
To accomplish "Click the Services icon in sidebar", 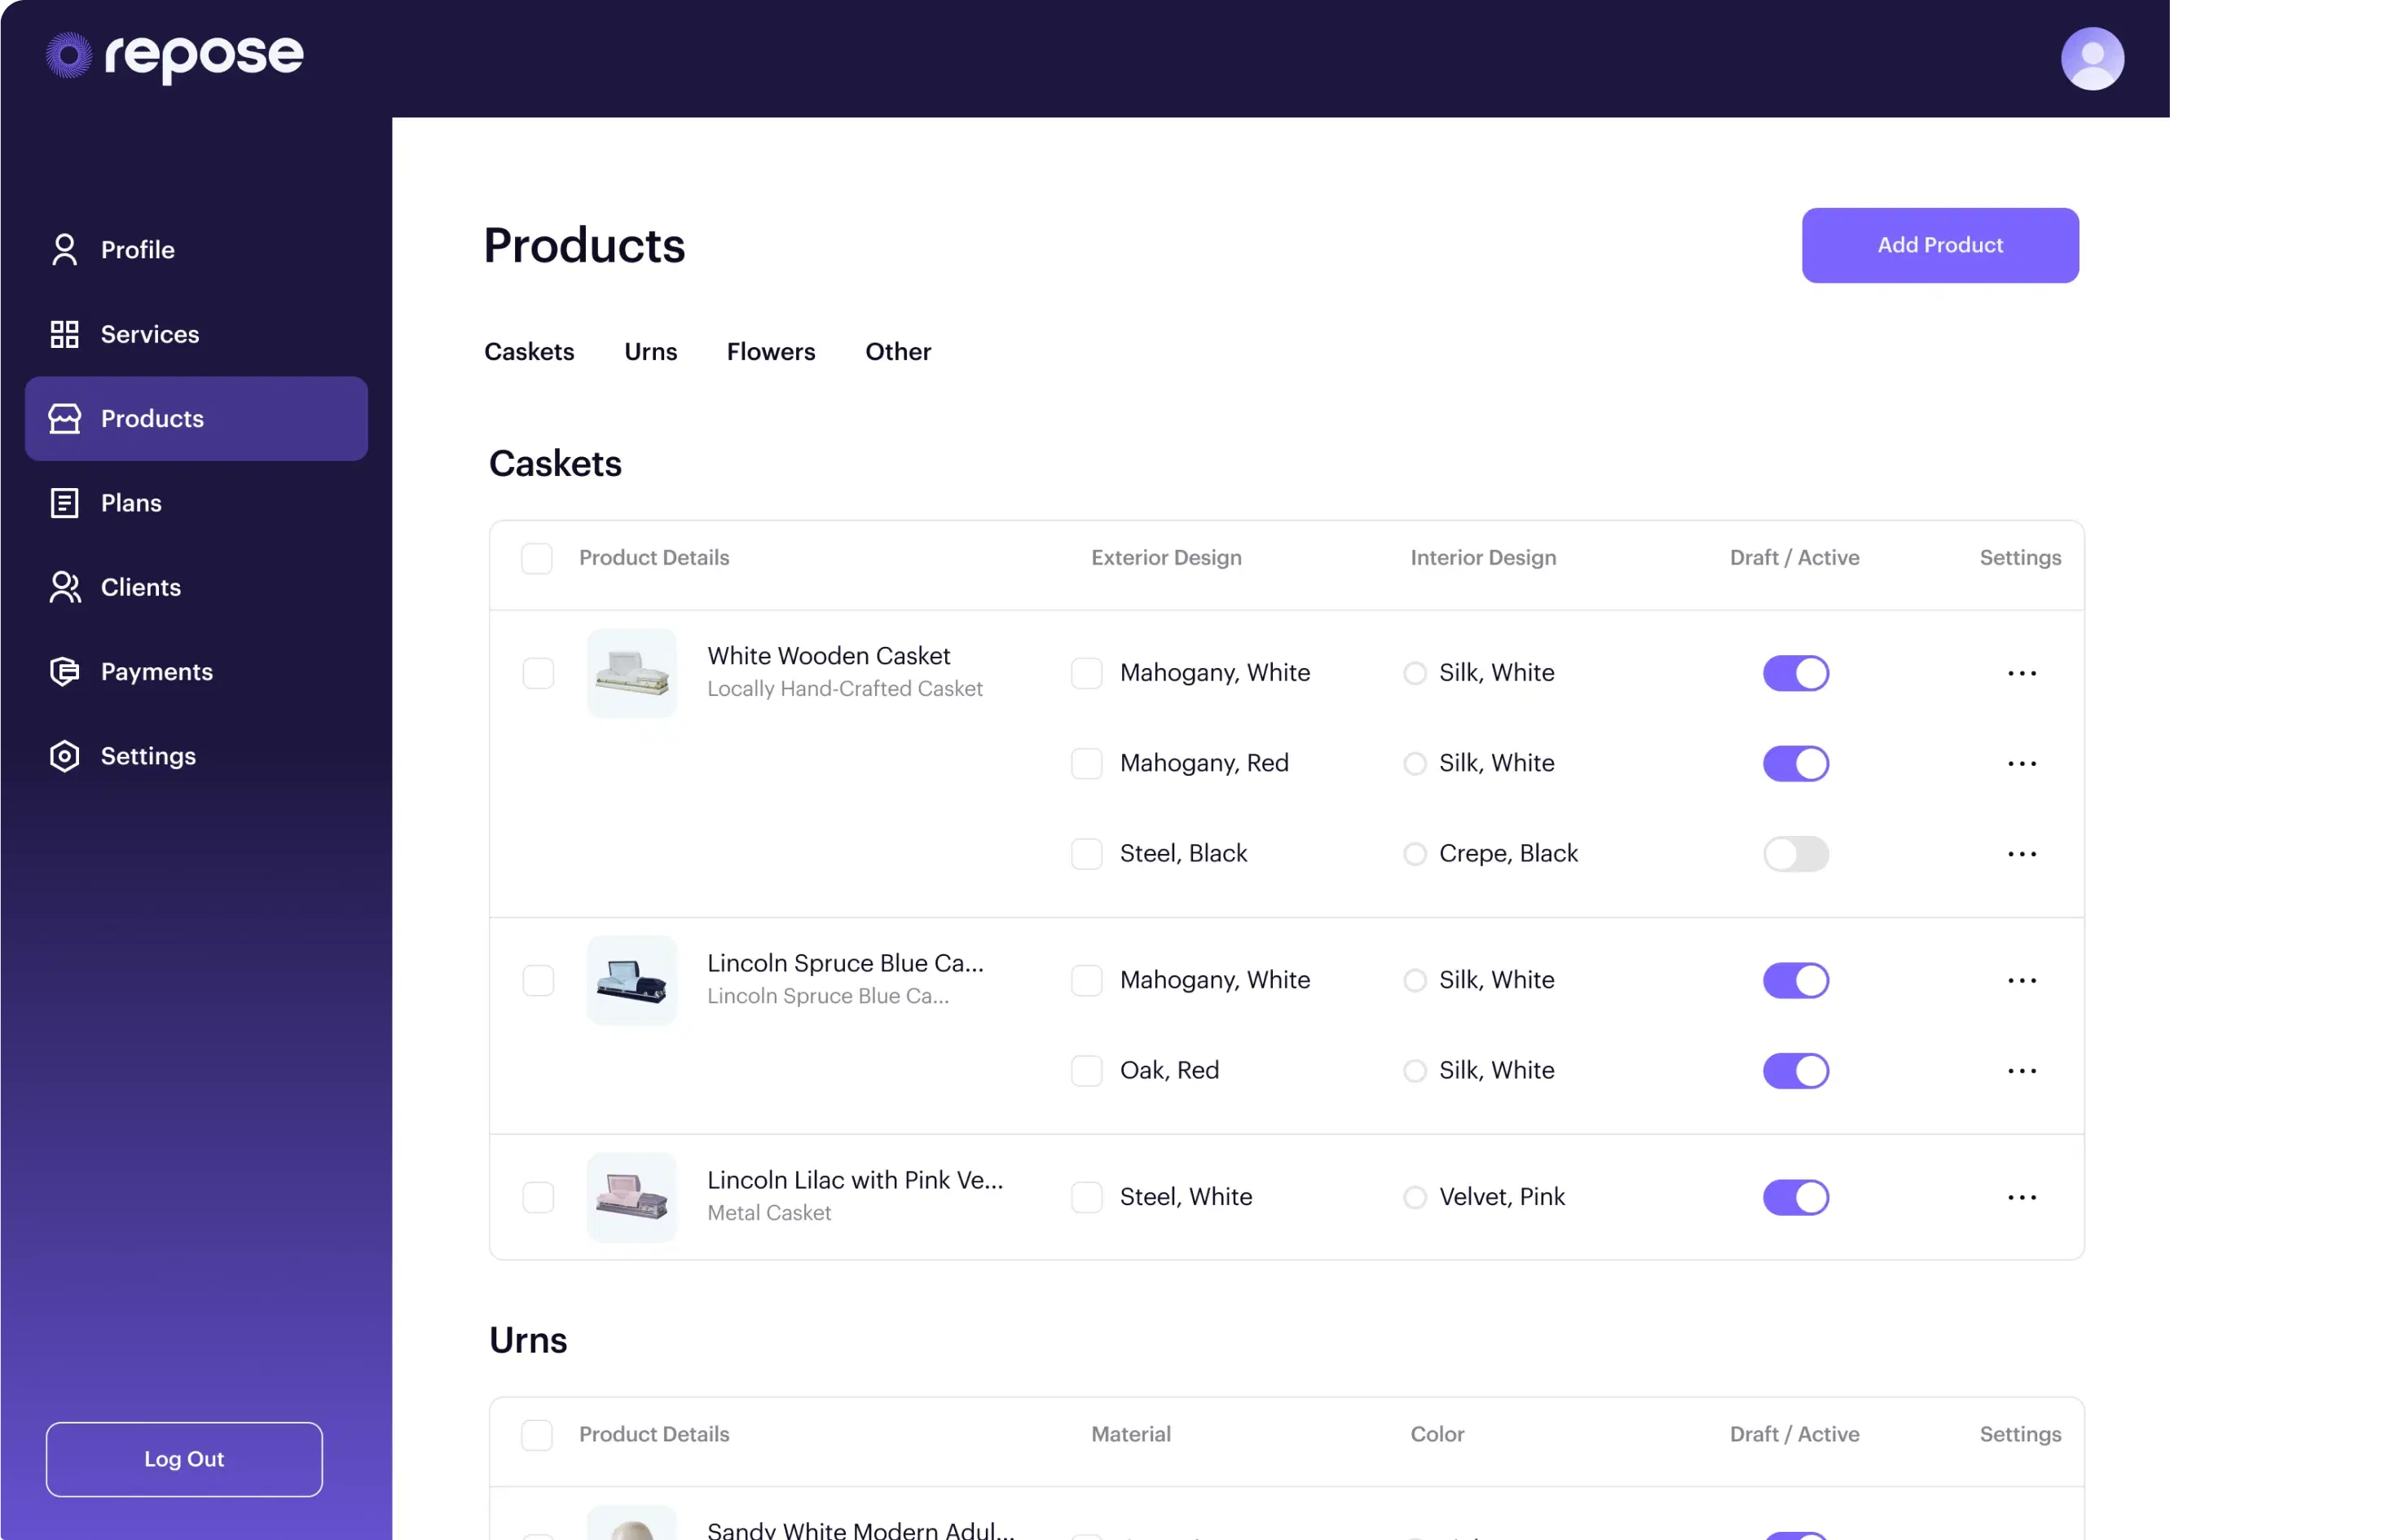I will click(x=64, y=333).
